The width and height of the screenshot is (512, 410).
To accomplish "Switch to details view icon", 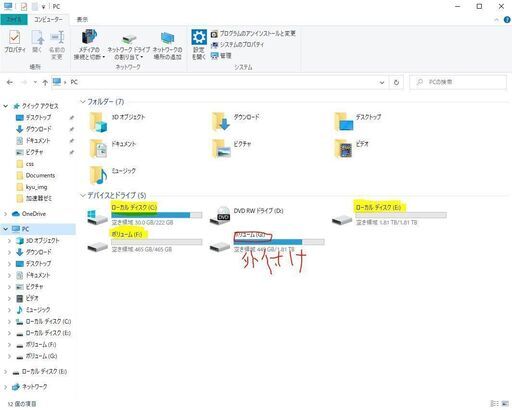I will coord(495,404).
